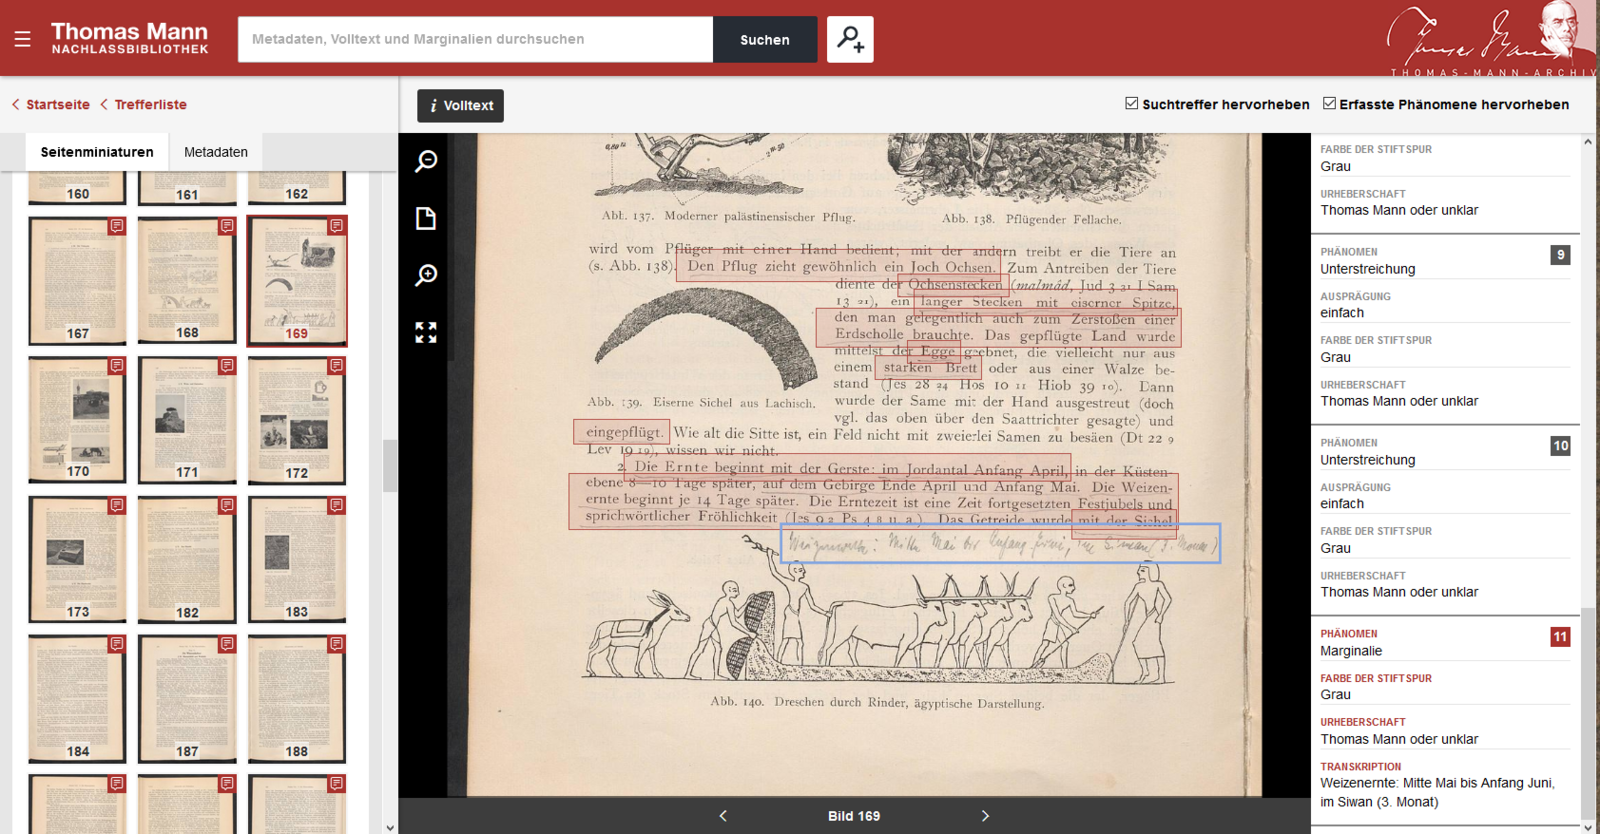Viewport: 1600px width, 834px height.
Task: Zoom into the page image
Action: coord(426,275)
